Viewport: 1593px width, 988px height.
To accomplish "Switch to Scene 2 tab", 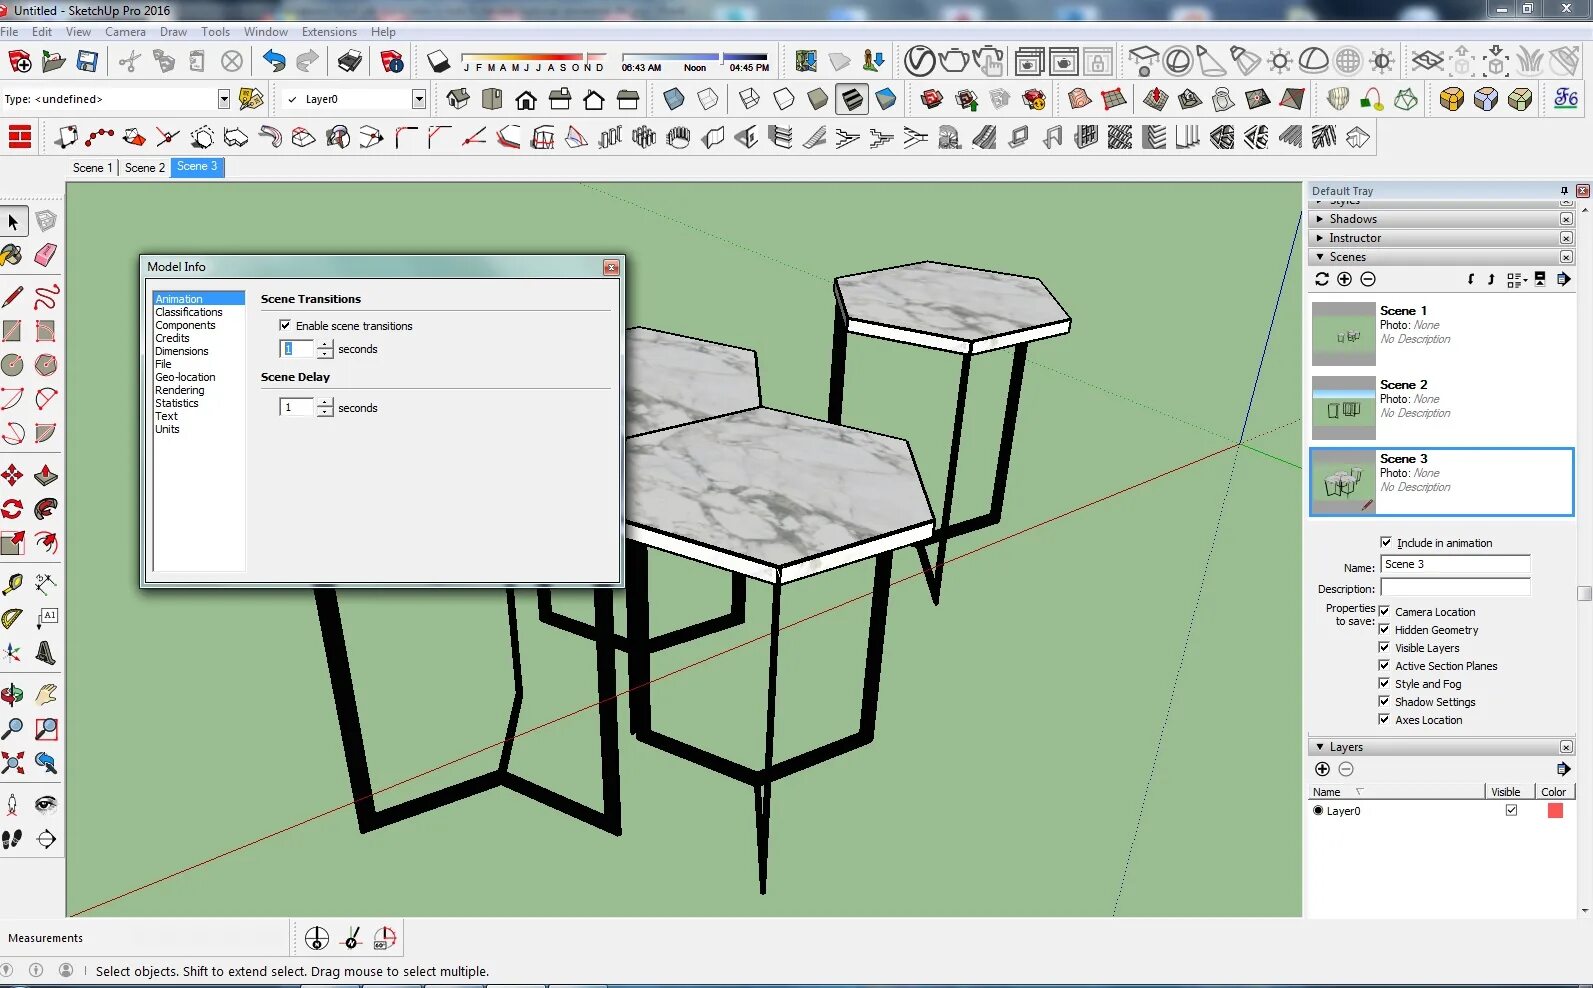I will point(145,168).
